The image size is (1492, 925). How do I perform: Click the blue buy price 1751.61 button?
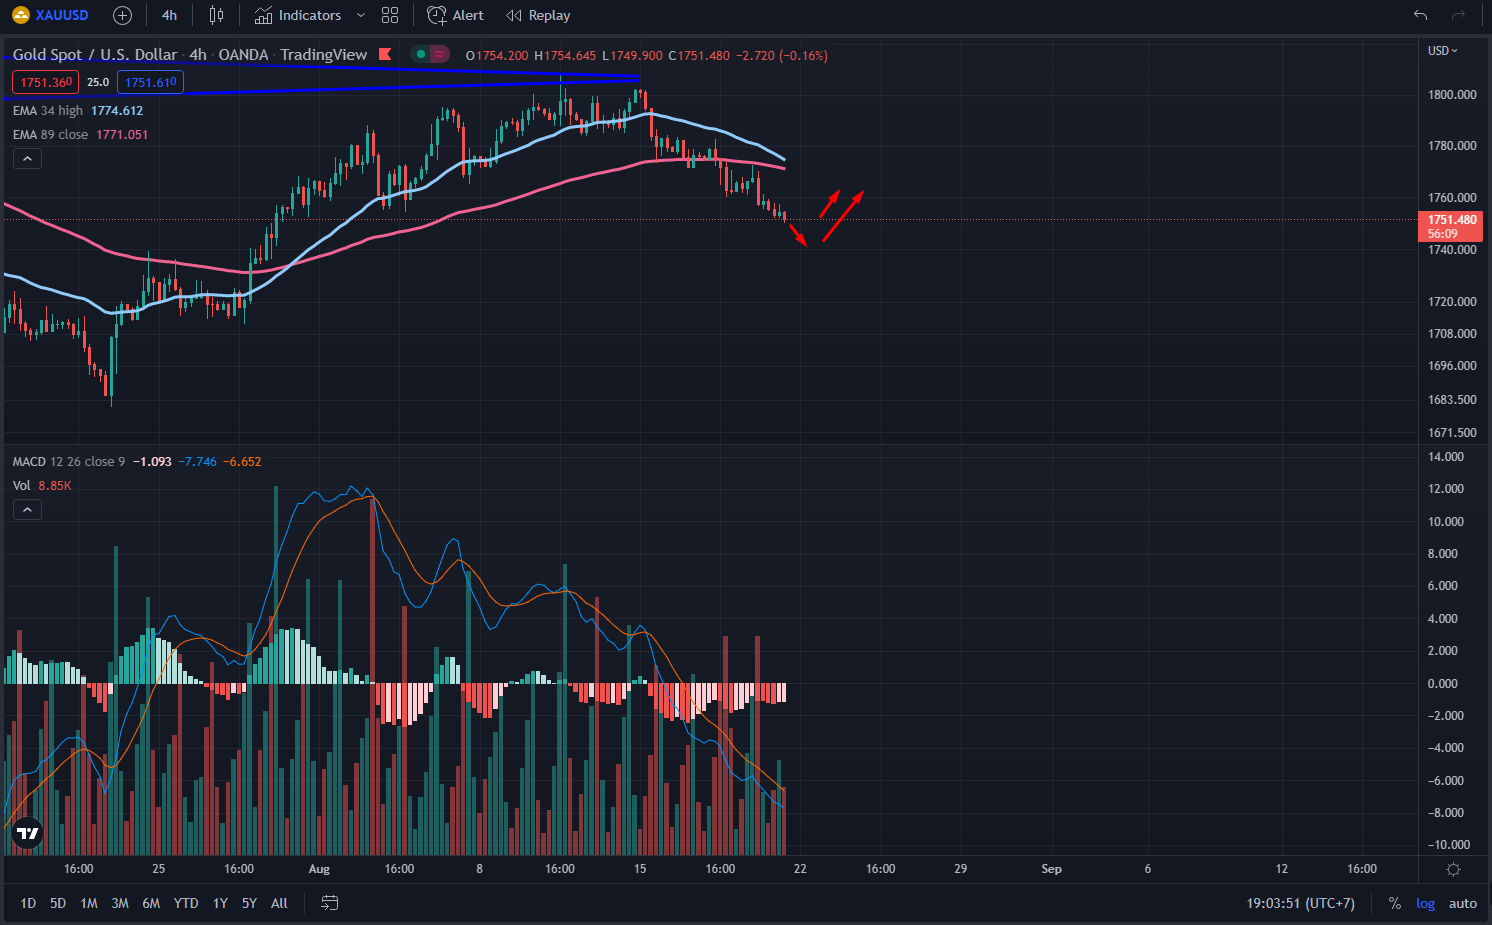click(150, 82)
